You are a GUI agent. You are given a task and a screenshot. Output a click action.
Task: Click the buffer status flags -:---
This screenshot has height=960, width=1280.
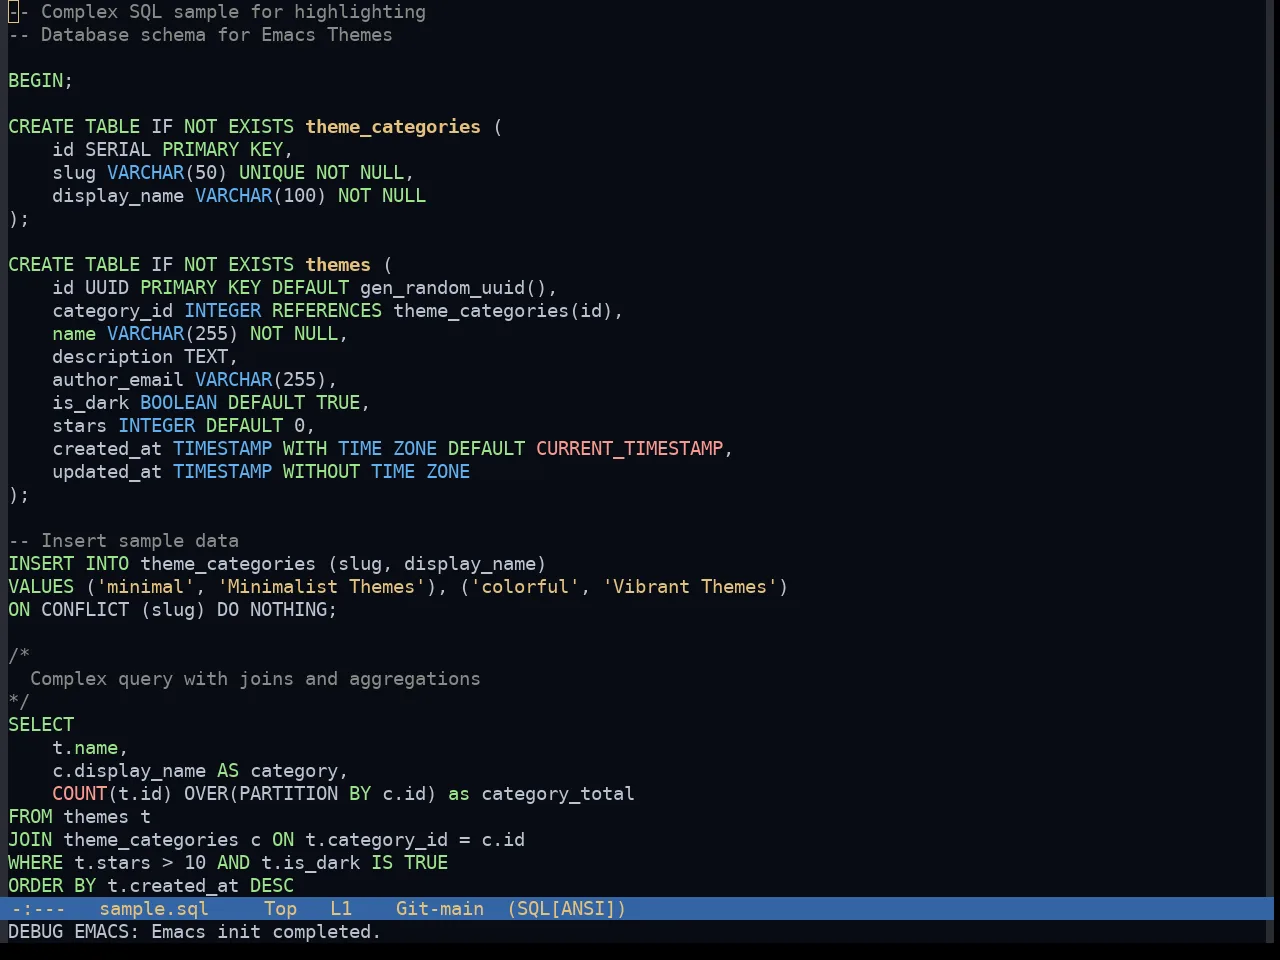(38, 909)
